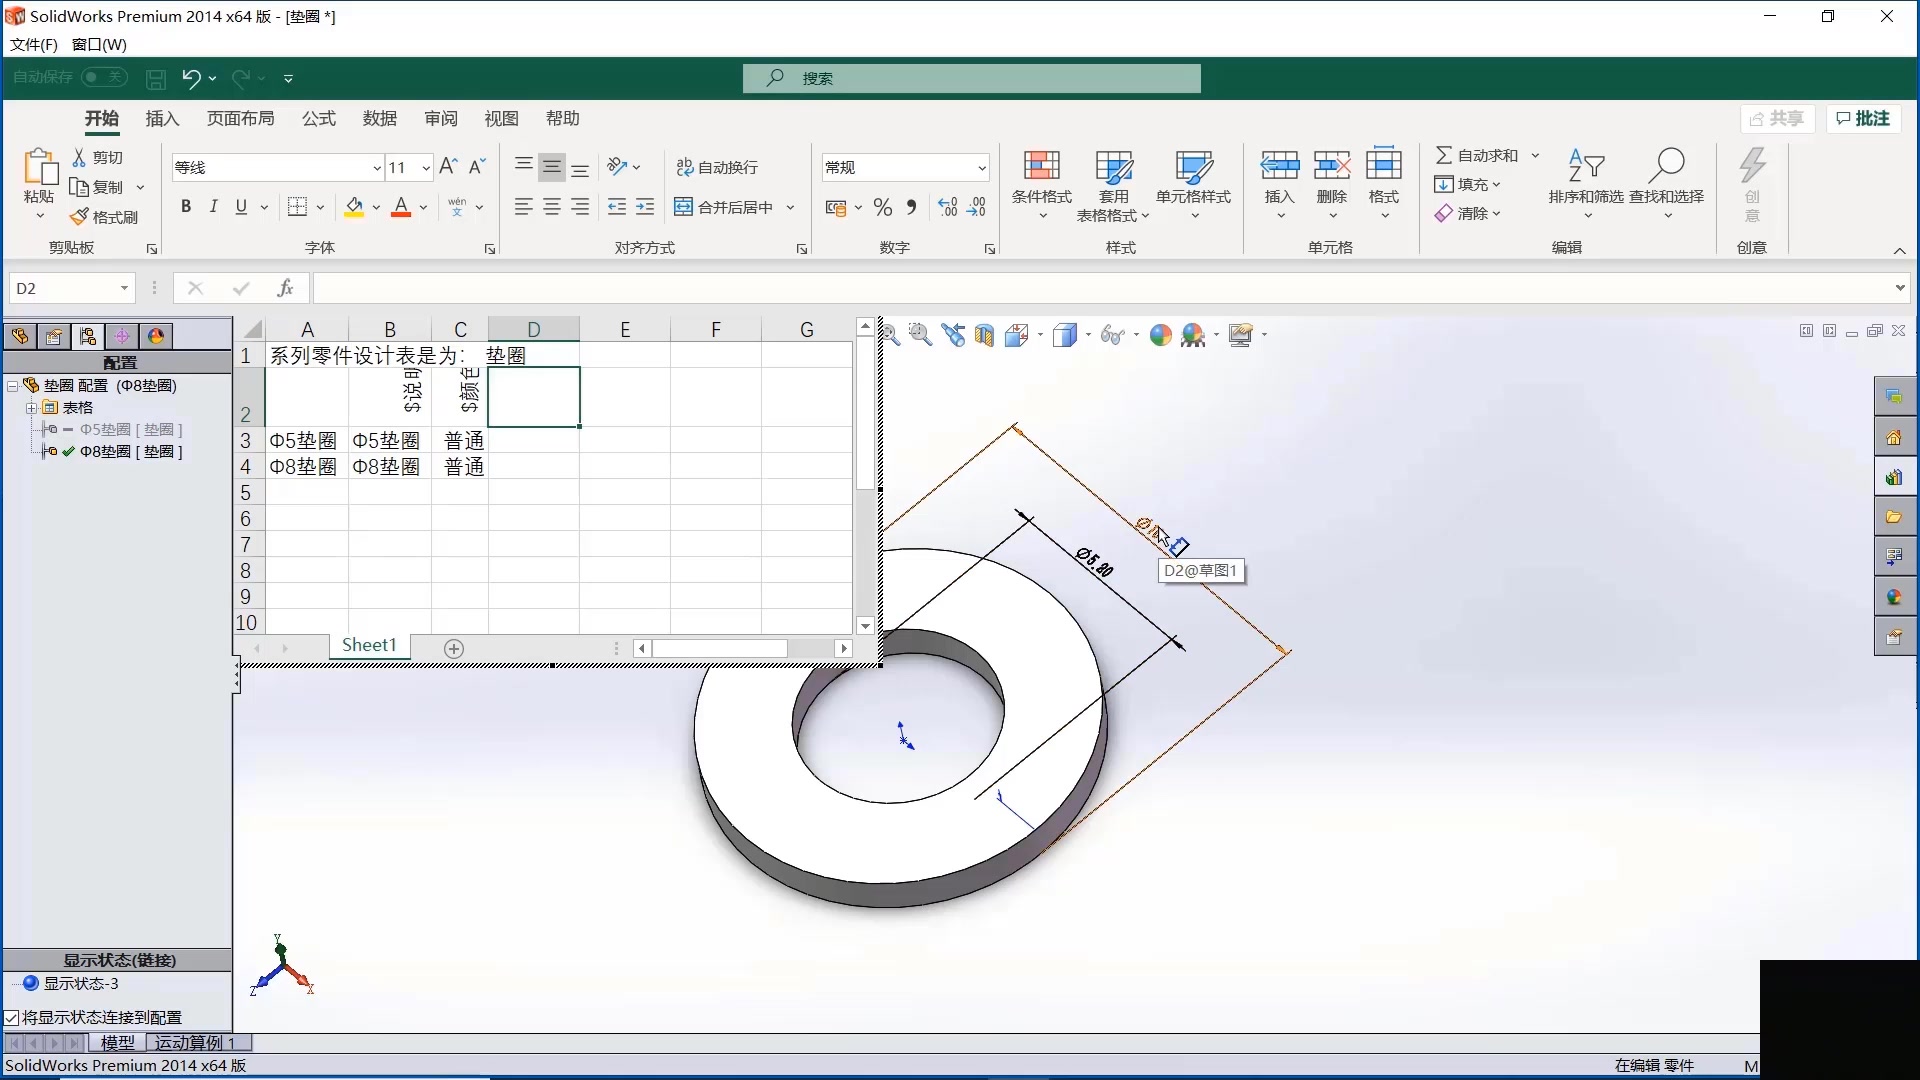Collapse the 垫圈 配置 tree node
Viewport: 1920px width, 1080px height.
(13, 386)
